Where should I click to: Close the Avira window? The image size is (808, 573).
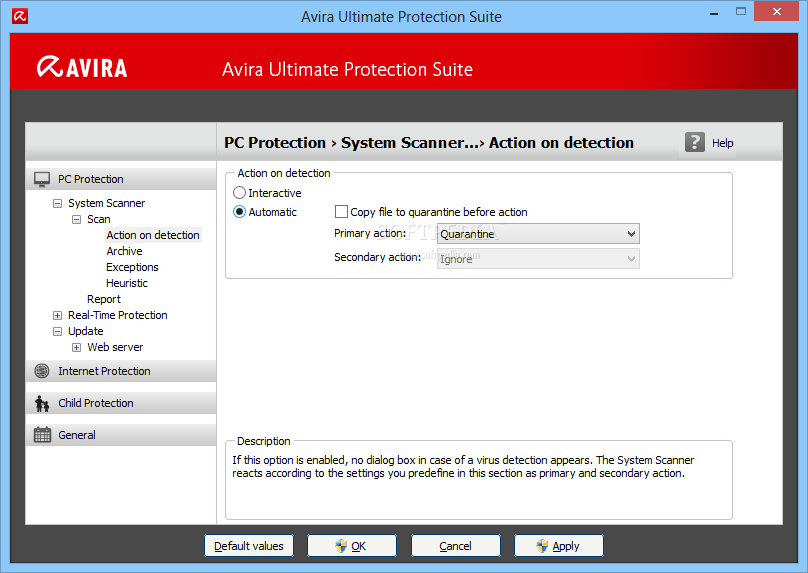(777, 11)
